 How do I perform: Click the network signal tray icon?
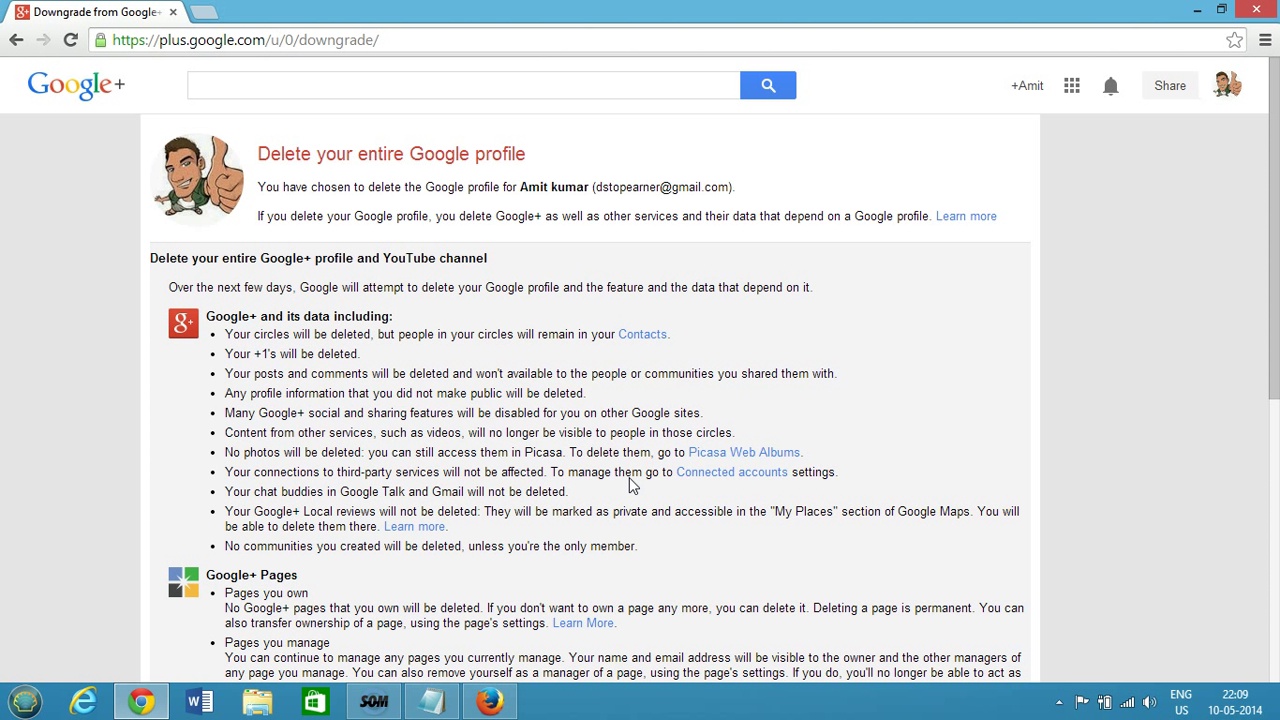coord(1127,702)
